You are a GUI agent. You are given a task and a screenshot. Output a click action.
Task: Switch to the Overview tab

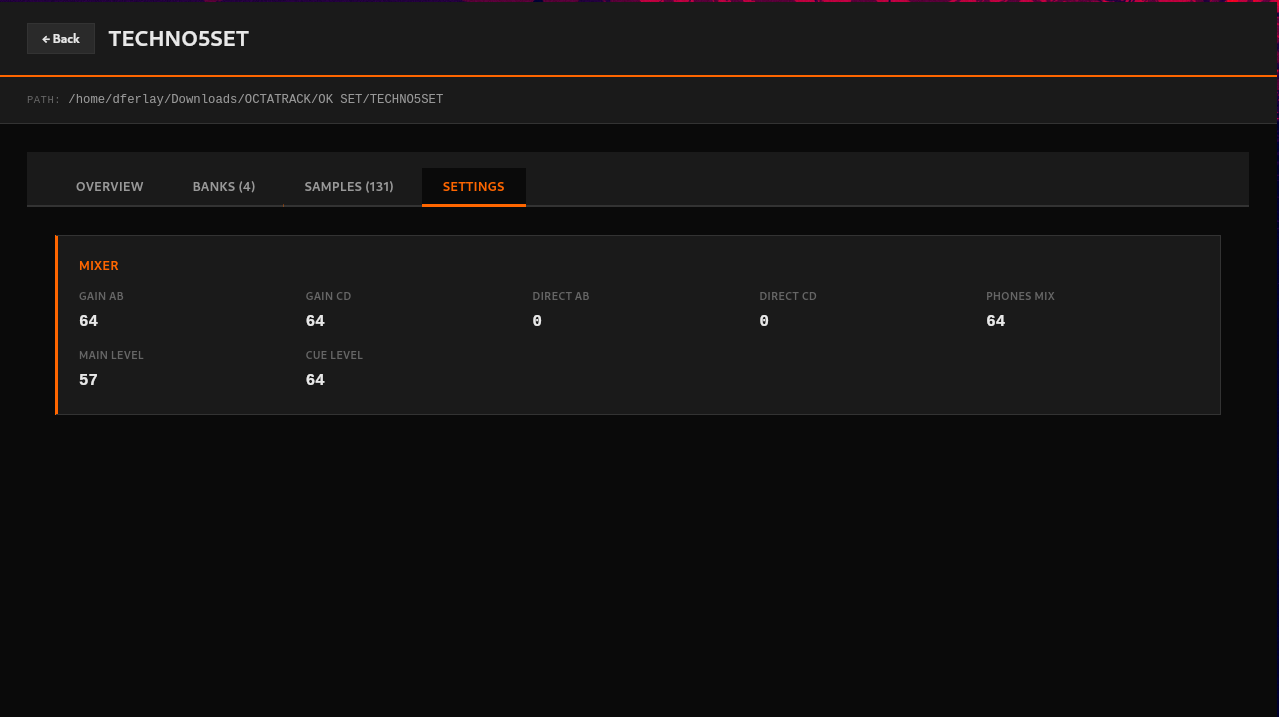[x=110, y=187]
